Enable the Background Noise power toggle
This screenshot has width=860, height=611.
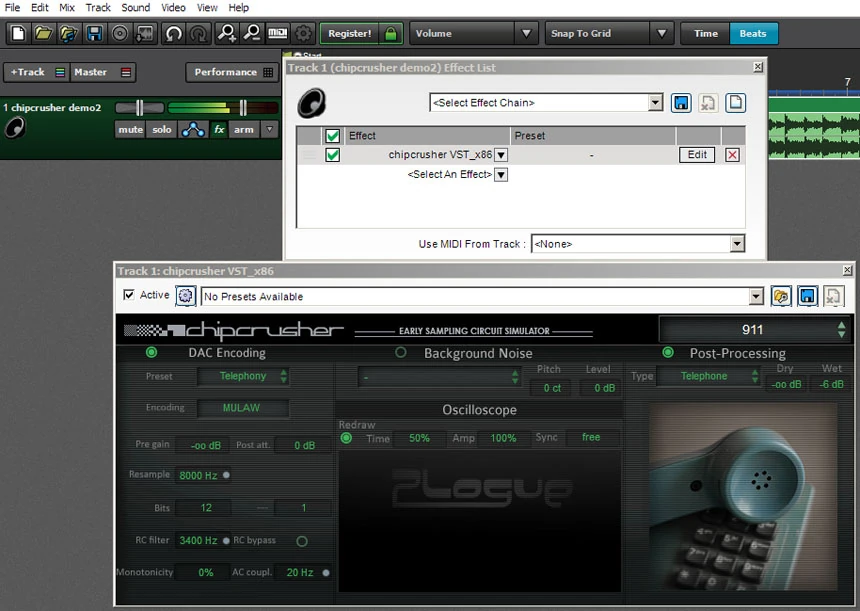(x=401, y=353)
